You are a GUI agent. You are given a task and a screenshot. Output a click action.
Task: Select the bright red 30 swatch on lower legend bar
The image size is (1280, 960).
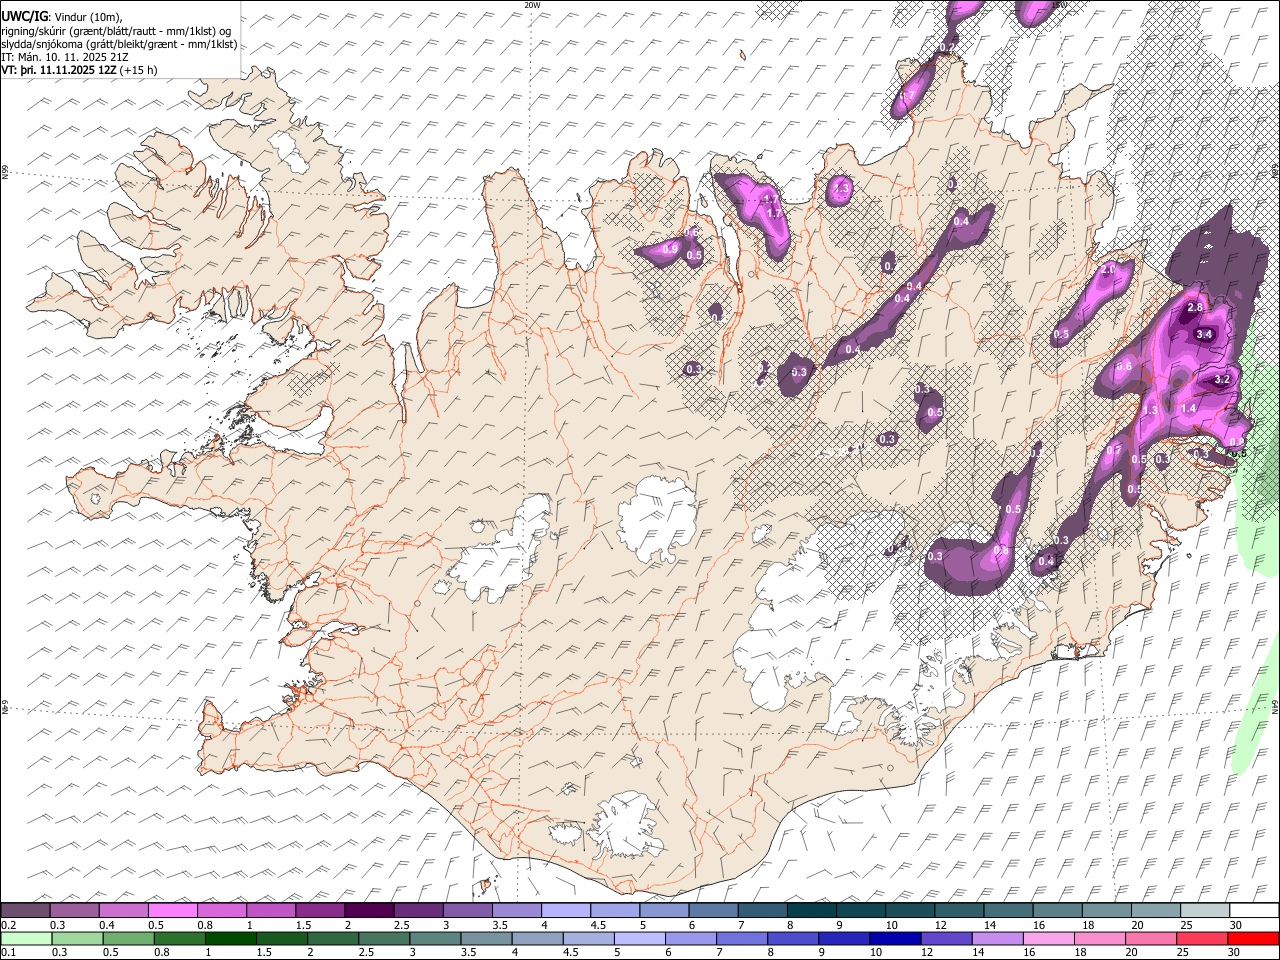1253,938
